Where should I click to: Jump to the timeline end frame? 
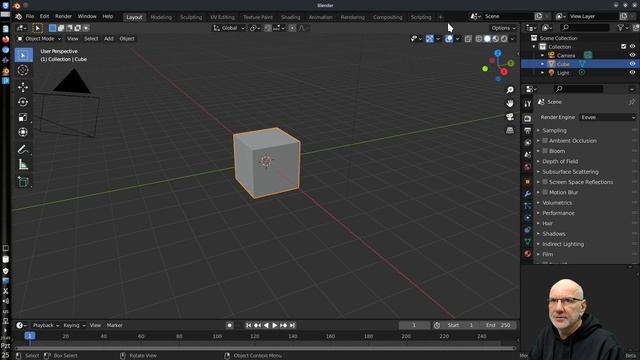click(x=293, y=325)
